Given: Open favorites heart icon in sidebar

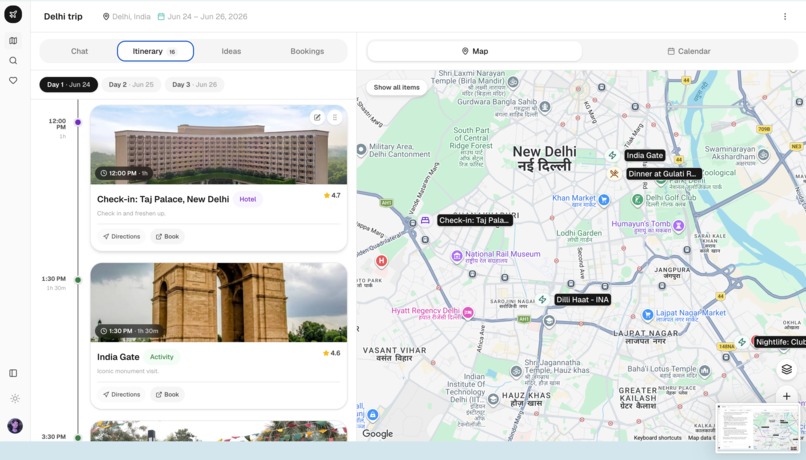Looking at the screenshot, I should click(x=13, y=80).
